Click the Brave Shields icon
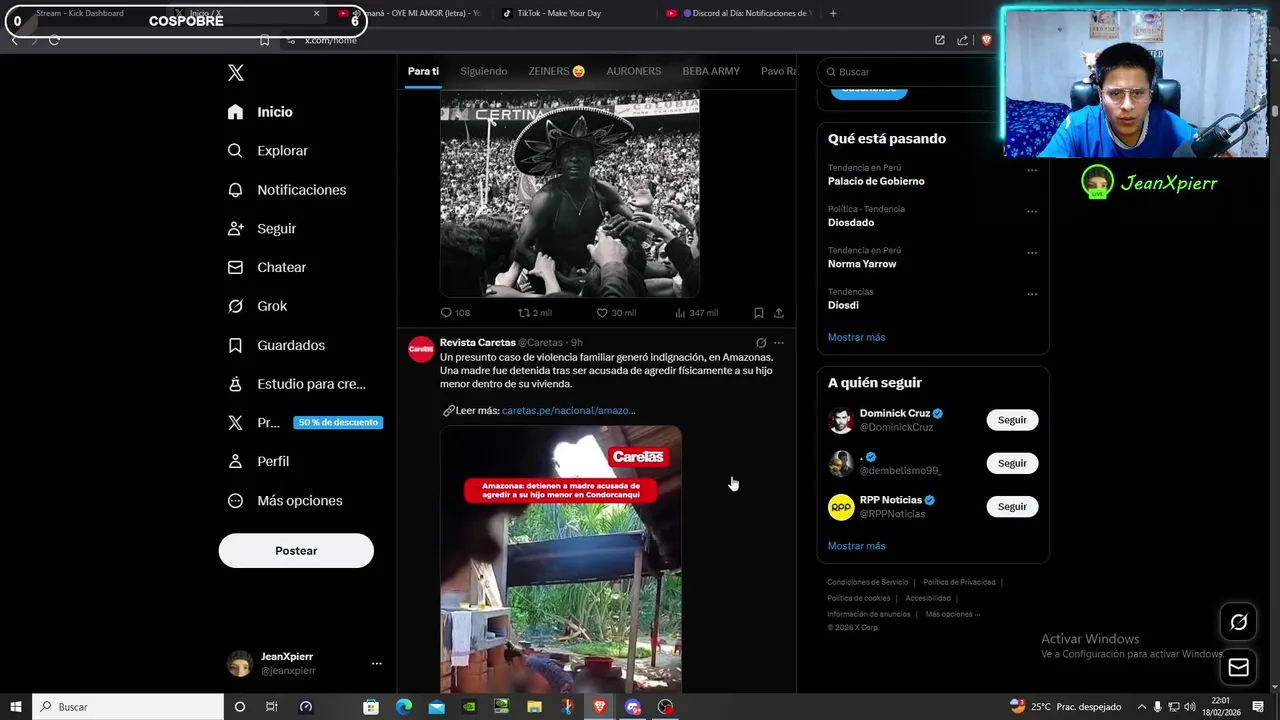1280x720 pixels. click(x=986, y=40)
